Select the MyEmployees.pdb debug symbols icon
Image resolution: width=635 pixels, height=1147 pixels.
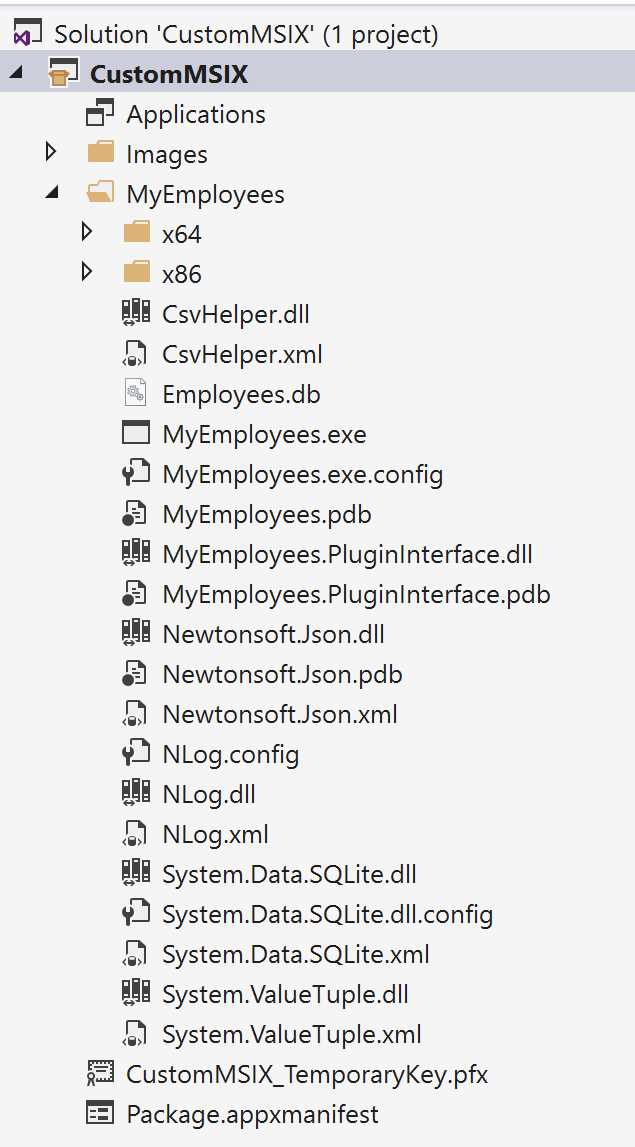(137, 513)
